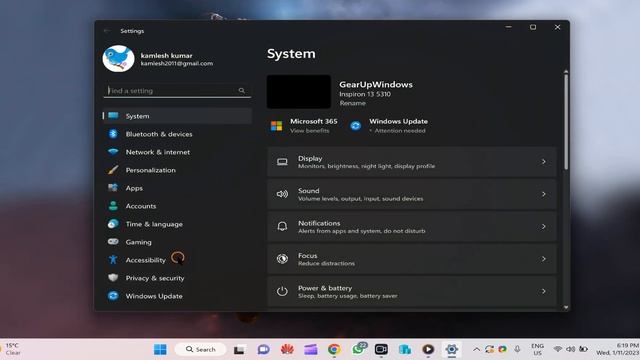Viewport: 640px width, 360px height.
Task: Click the kamlesh kumar profile picture
Action: coord(118,59)
